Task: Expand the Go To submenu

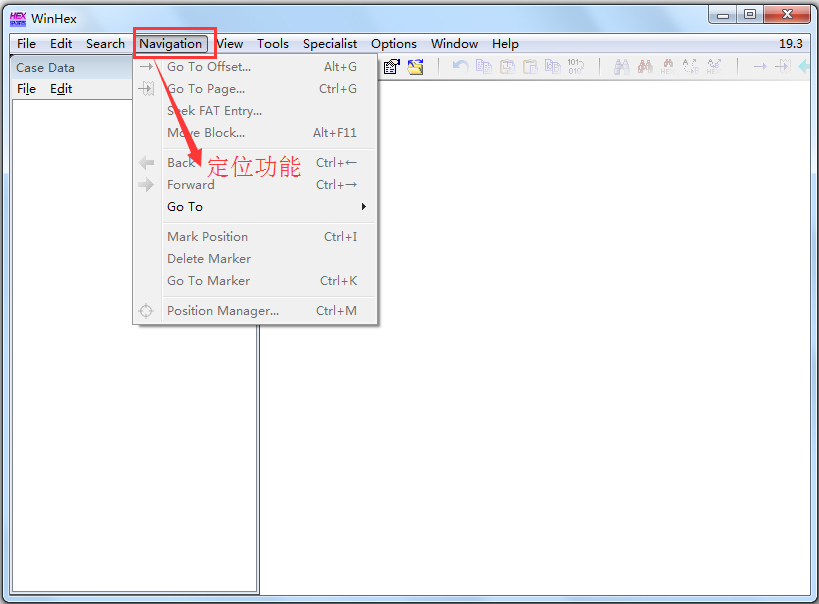Action: pos(255,207)
